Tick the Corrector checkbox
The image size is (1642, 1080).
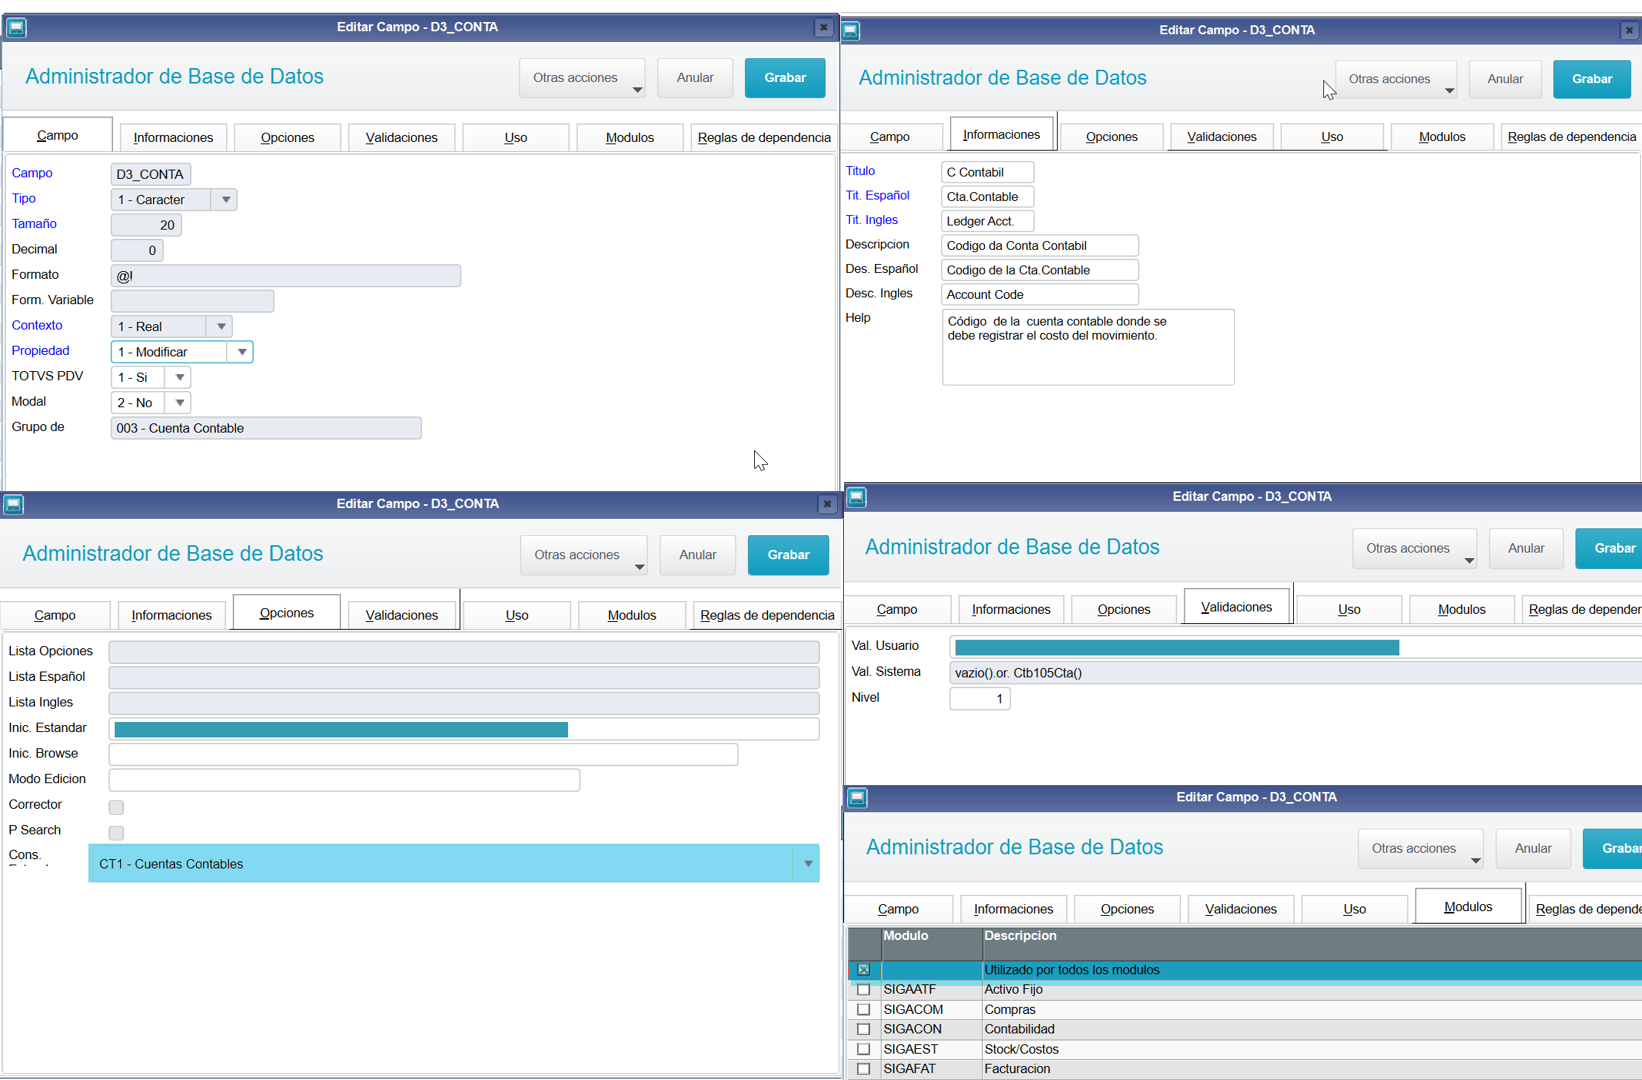[116, 807]
